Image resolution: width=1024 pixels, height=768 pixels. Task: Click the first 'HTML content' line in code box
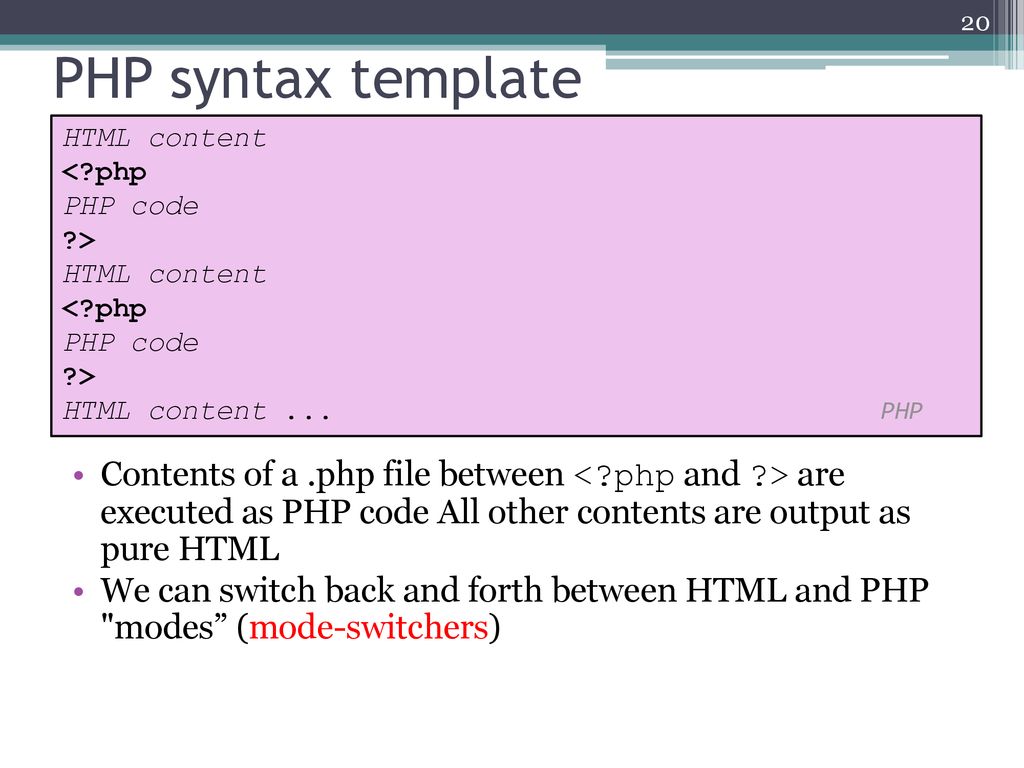(x=165, y=138)
